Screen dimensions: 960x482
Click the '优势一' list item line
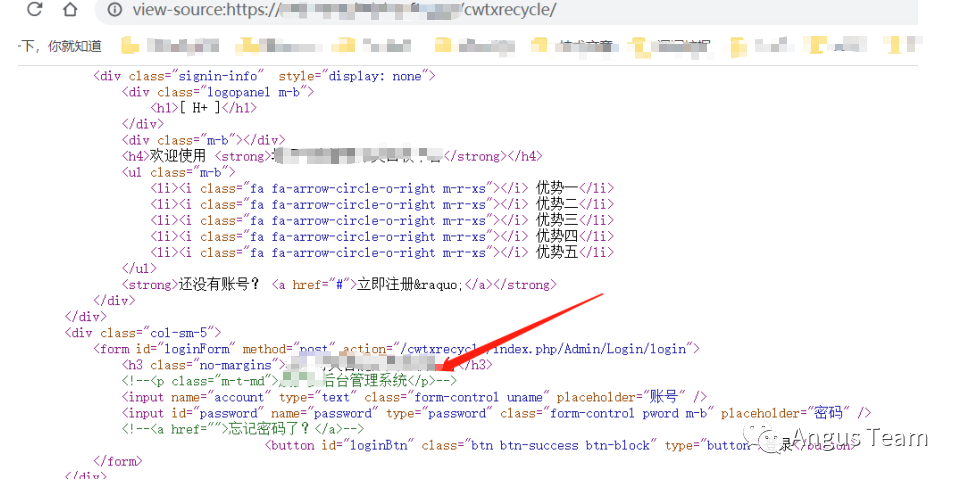coord(382,188)
